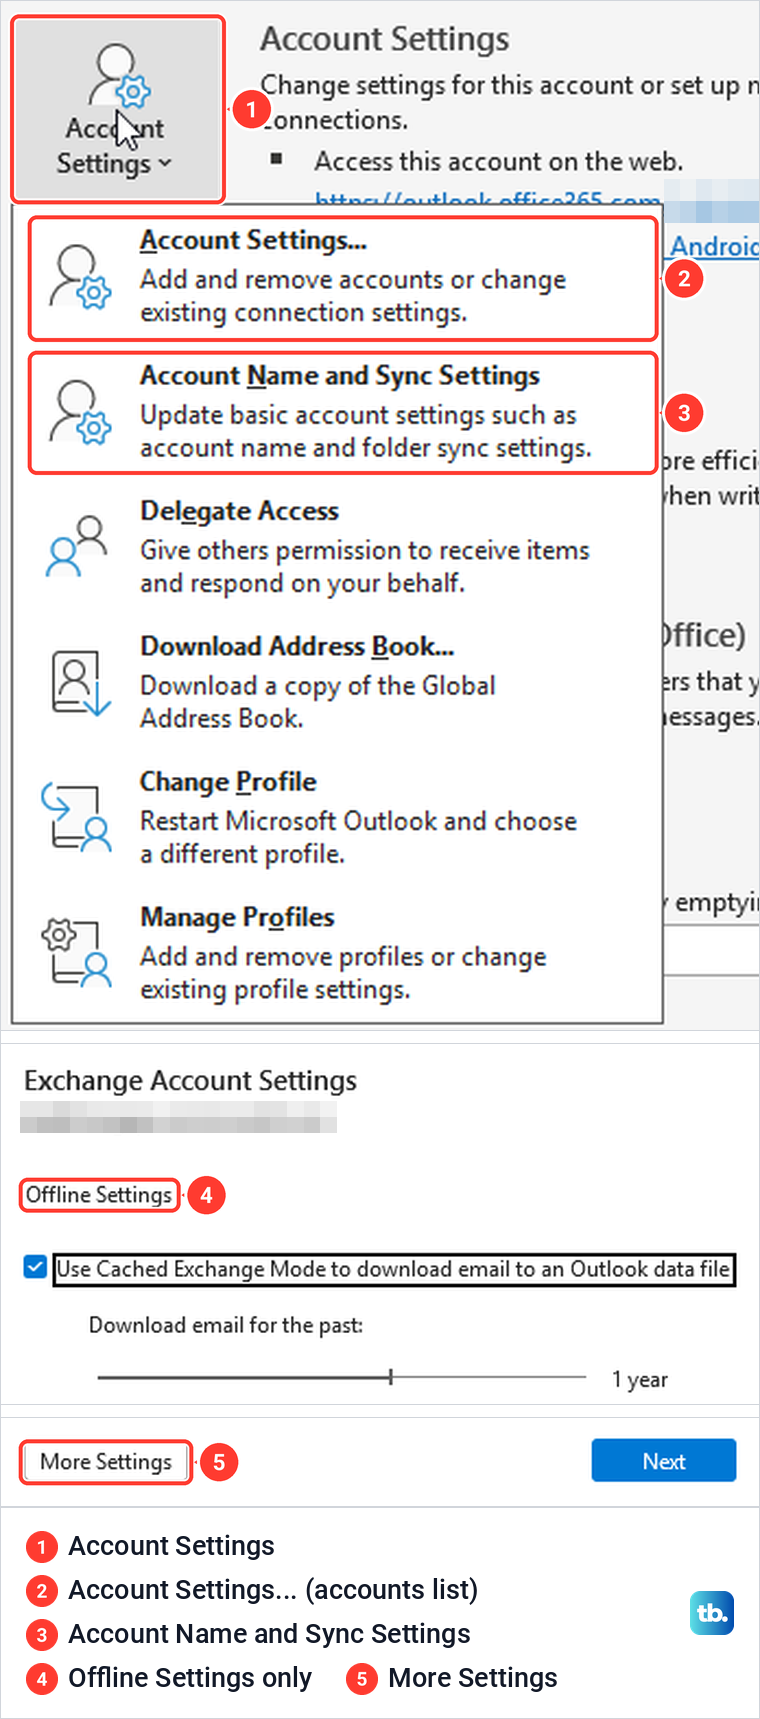The width and height of the screenshot is (760, 1719).
Task: Choose Change Profile menu option
Action: tap(337, 818)
